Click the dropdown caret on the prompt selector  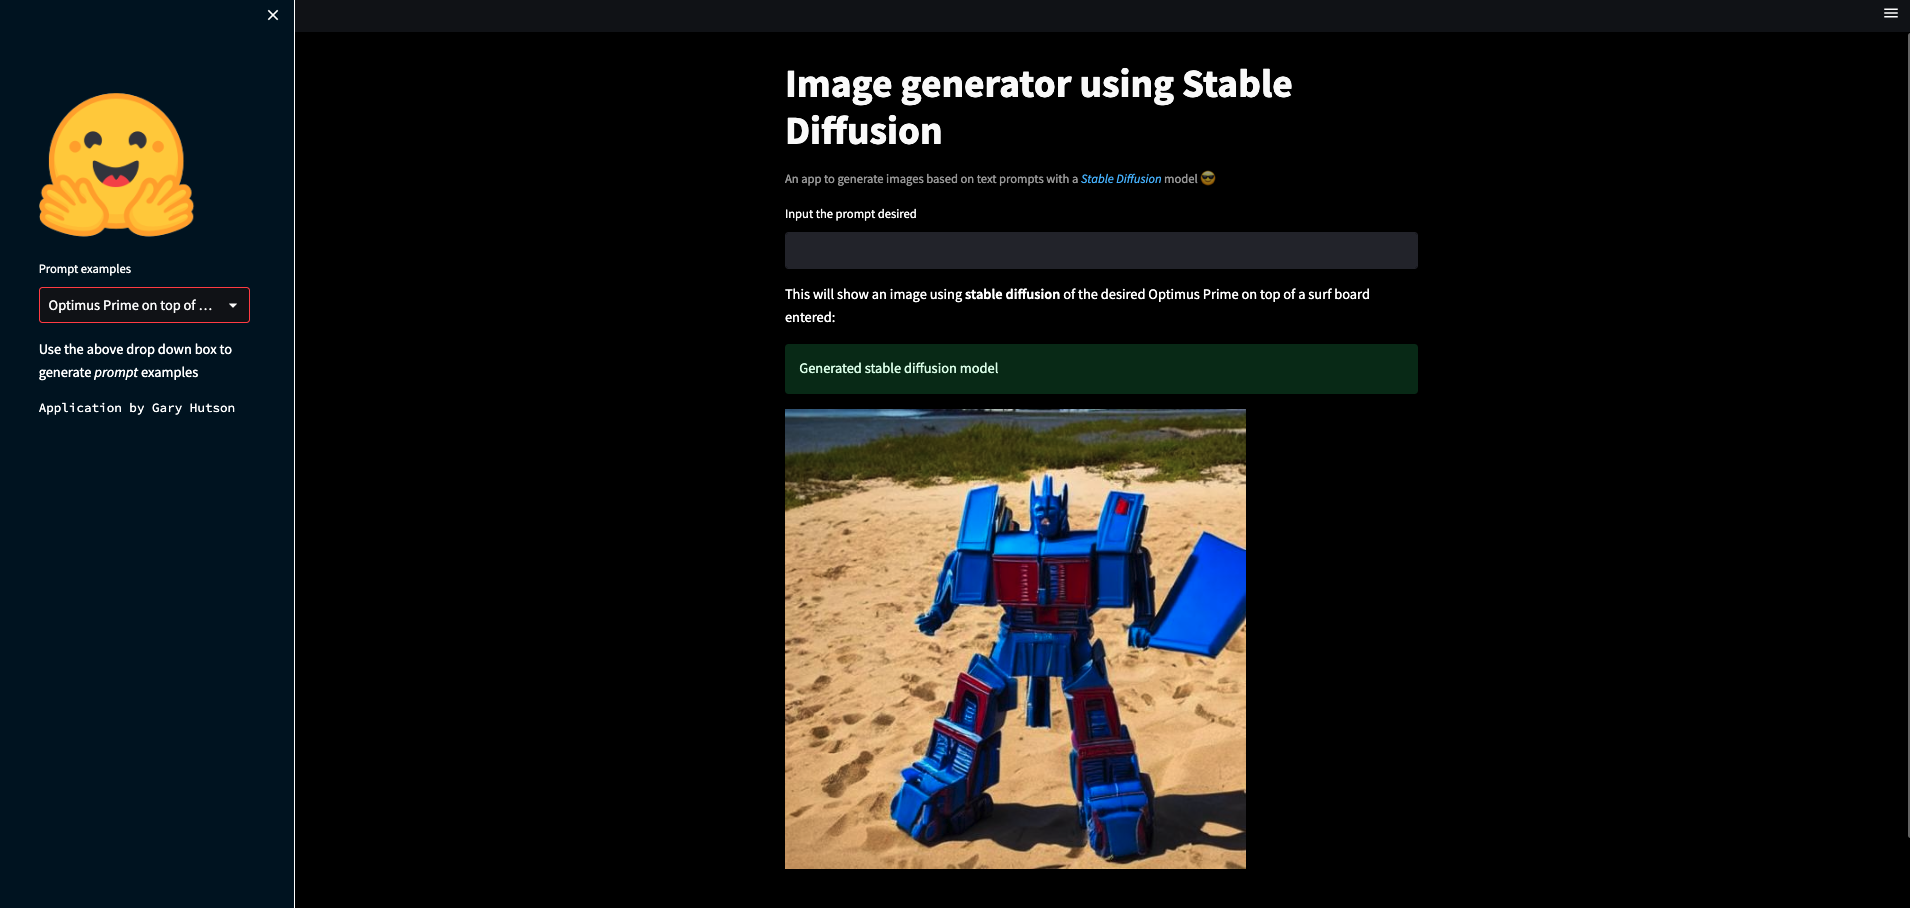232,305
